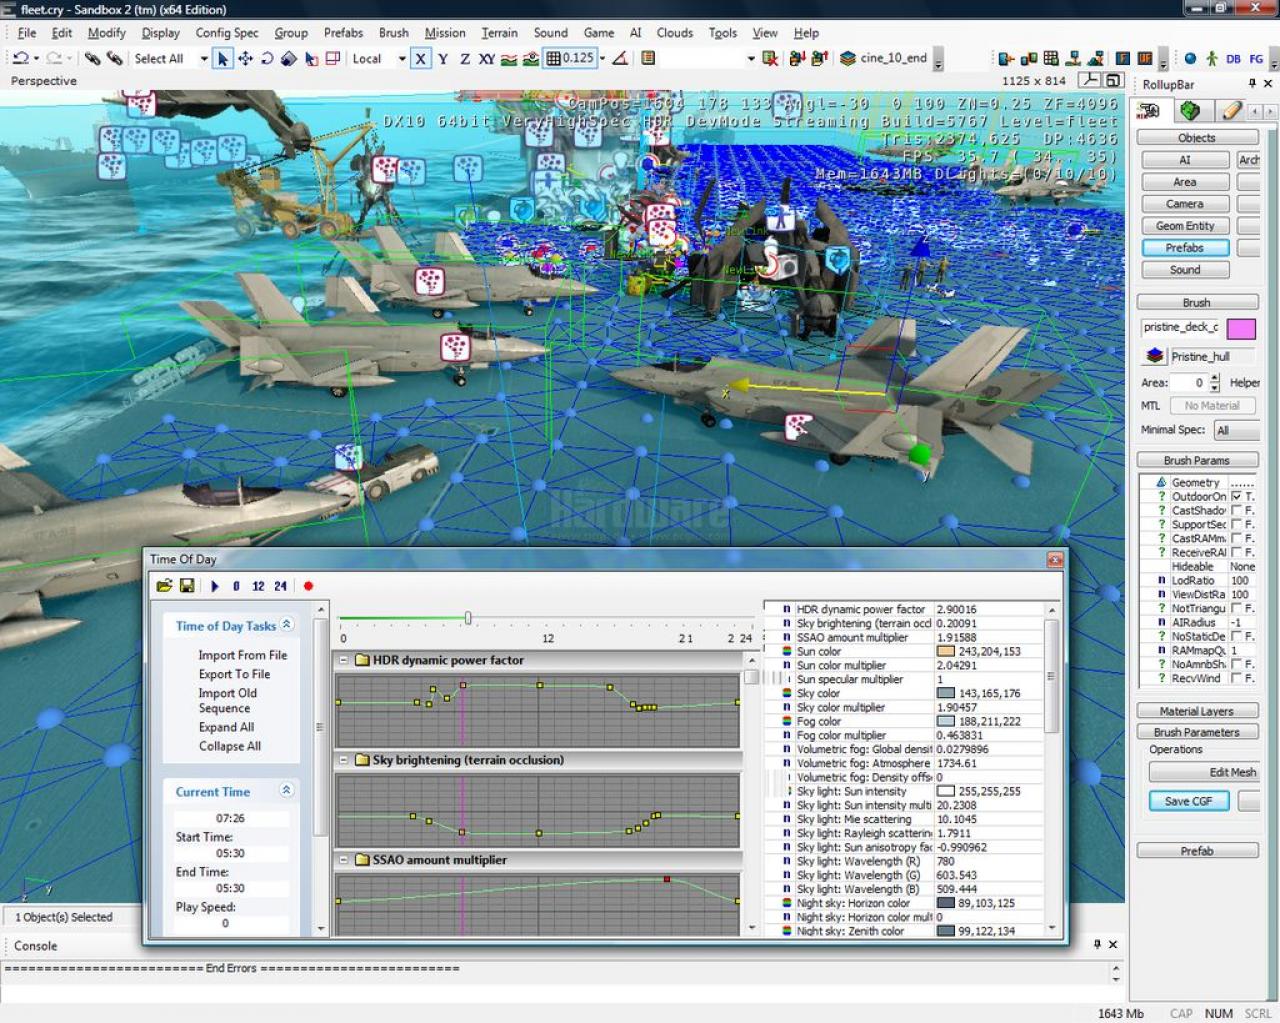Collapse the SSAO amount multiplier graph
Screen dimensions: 1280x1023
click(343, 860)
